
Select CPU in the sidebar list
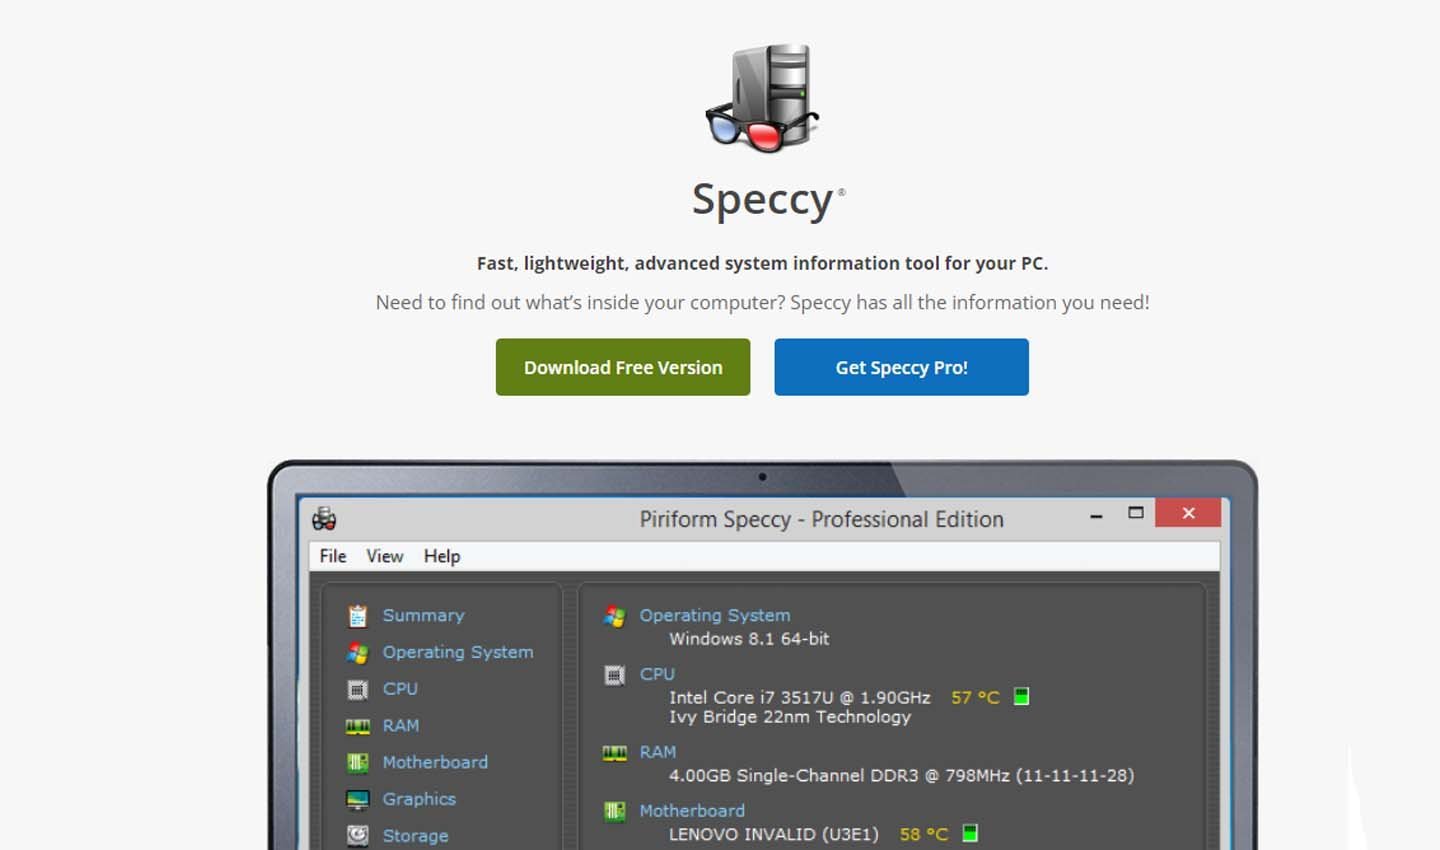pyautogui.click(x=400, y=689)
